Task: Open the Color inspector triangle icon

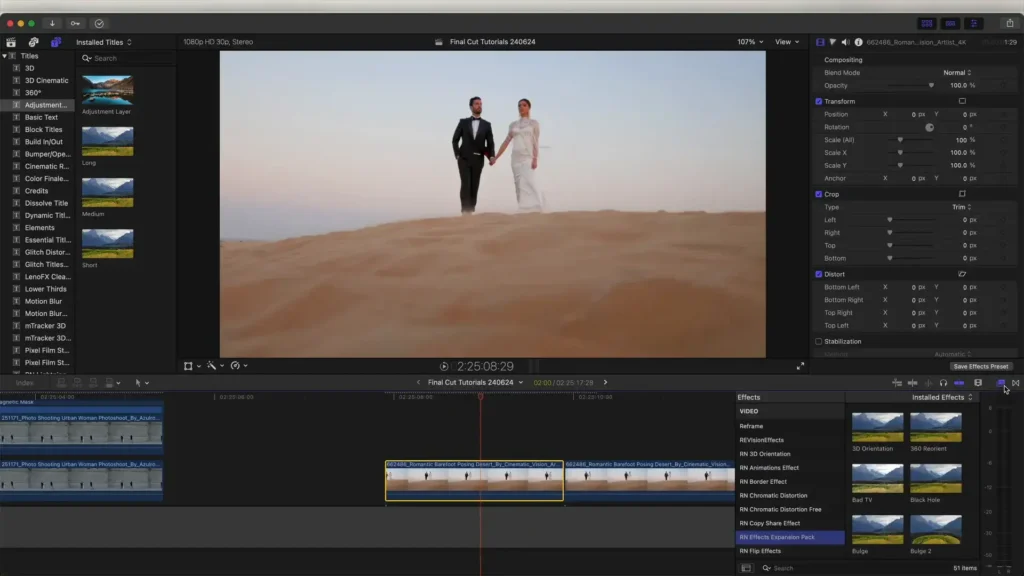Action: pos(833,42)
